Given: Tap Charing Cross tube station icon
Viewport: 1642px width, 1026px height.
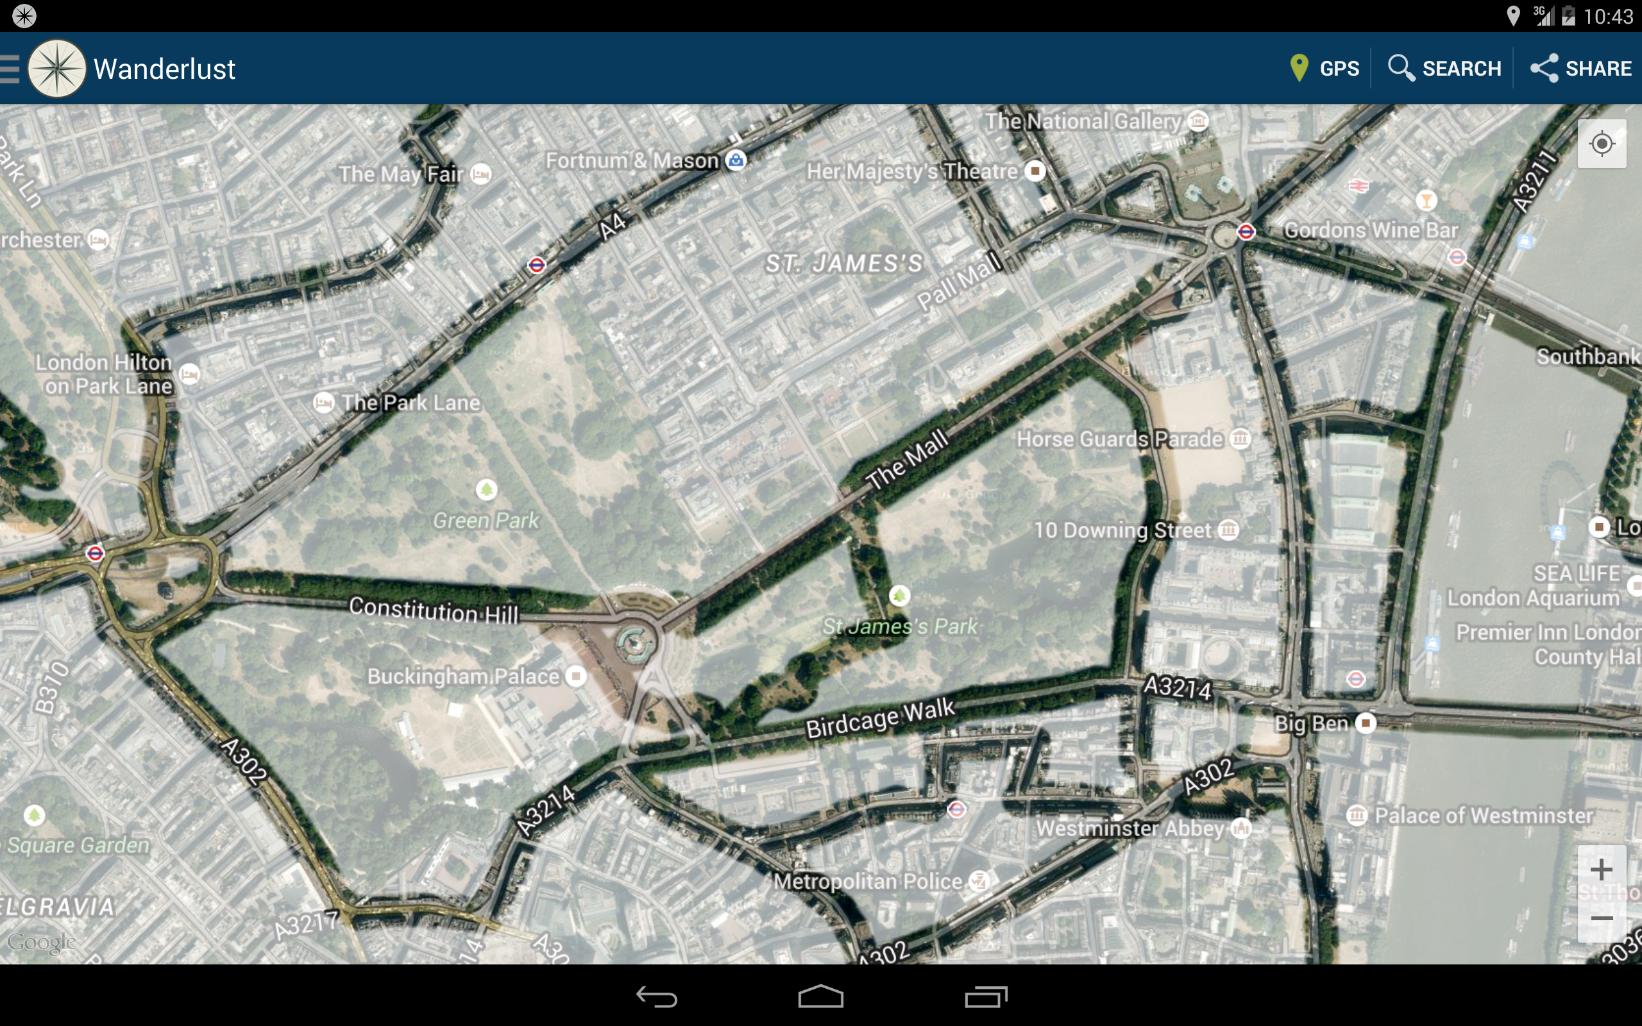Looking at the screenshot, I should (x=1246, y=232).
